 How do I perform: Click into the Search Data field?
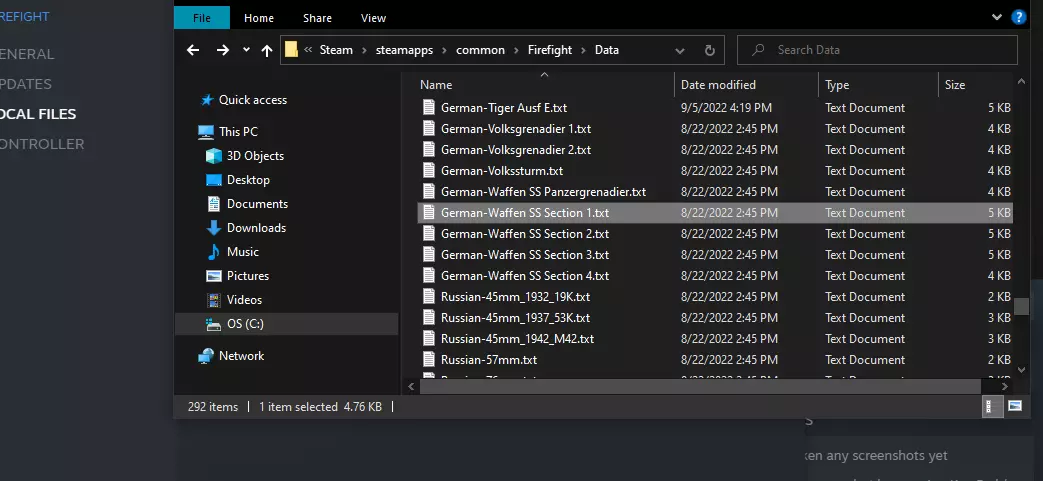(x=877, y=50)
